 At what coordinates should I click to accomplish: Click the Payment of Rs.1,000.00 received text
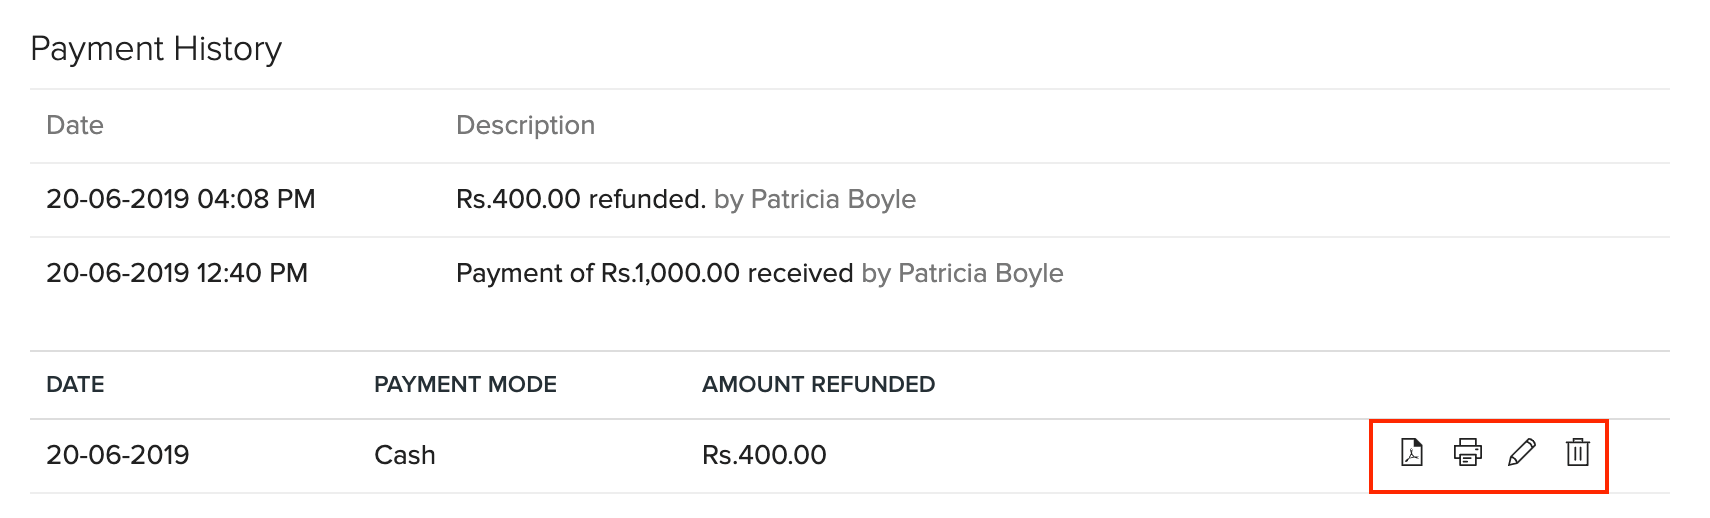click(x=654, y=273)
